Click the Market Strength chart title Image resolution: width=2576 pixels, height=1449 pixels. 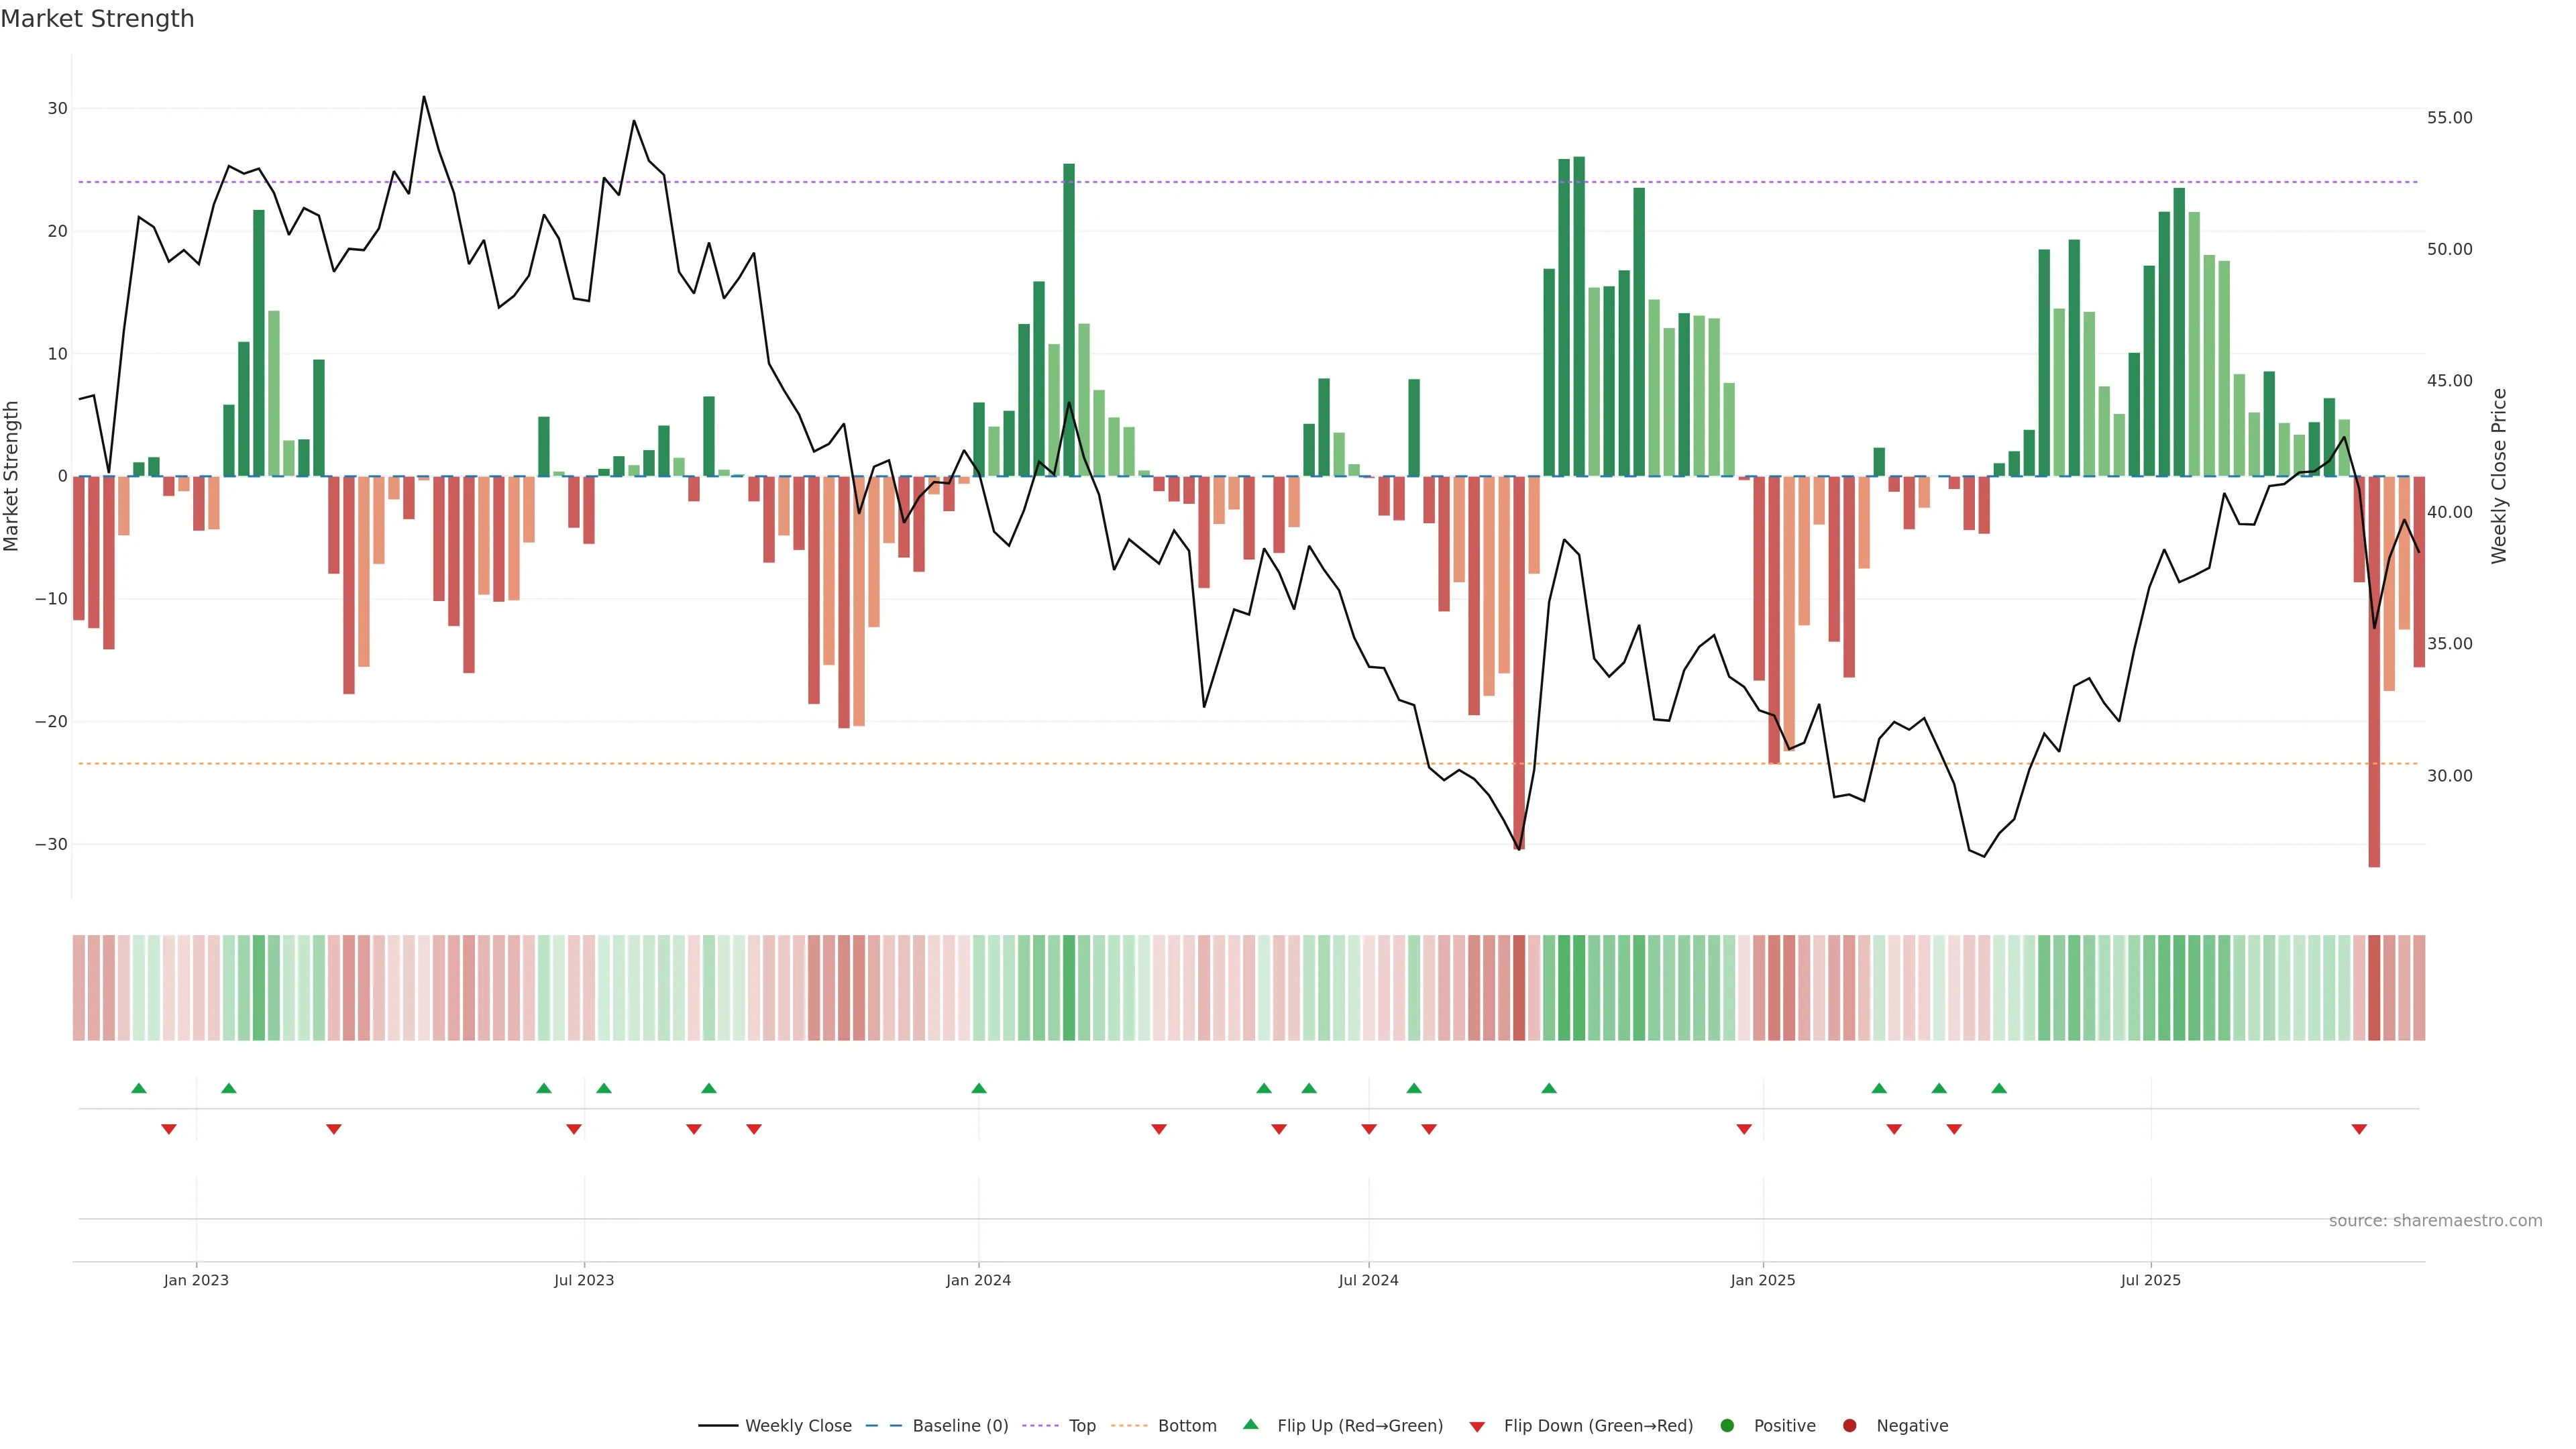pos(97,19)
